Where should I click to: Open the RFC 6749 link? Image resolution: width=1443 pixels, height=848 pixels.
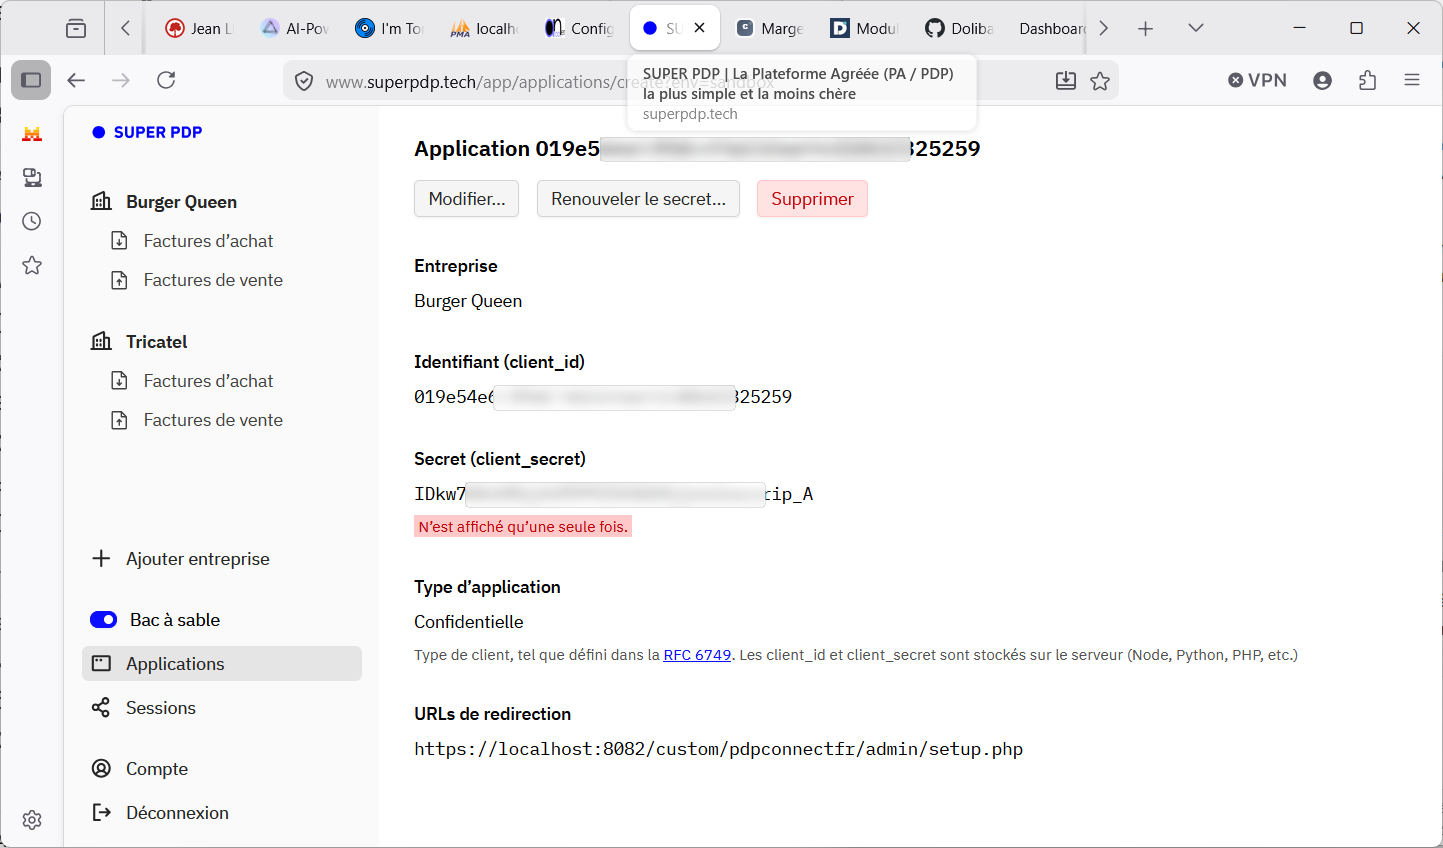697,655
